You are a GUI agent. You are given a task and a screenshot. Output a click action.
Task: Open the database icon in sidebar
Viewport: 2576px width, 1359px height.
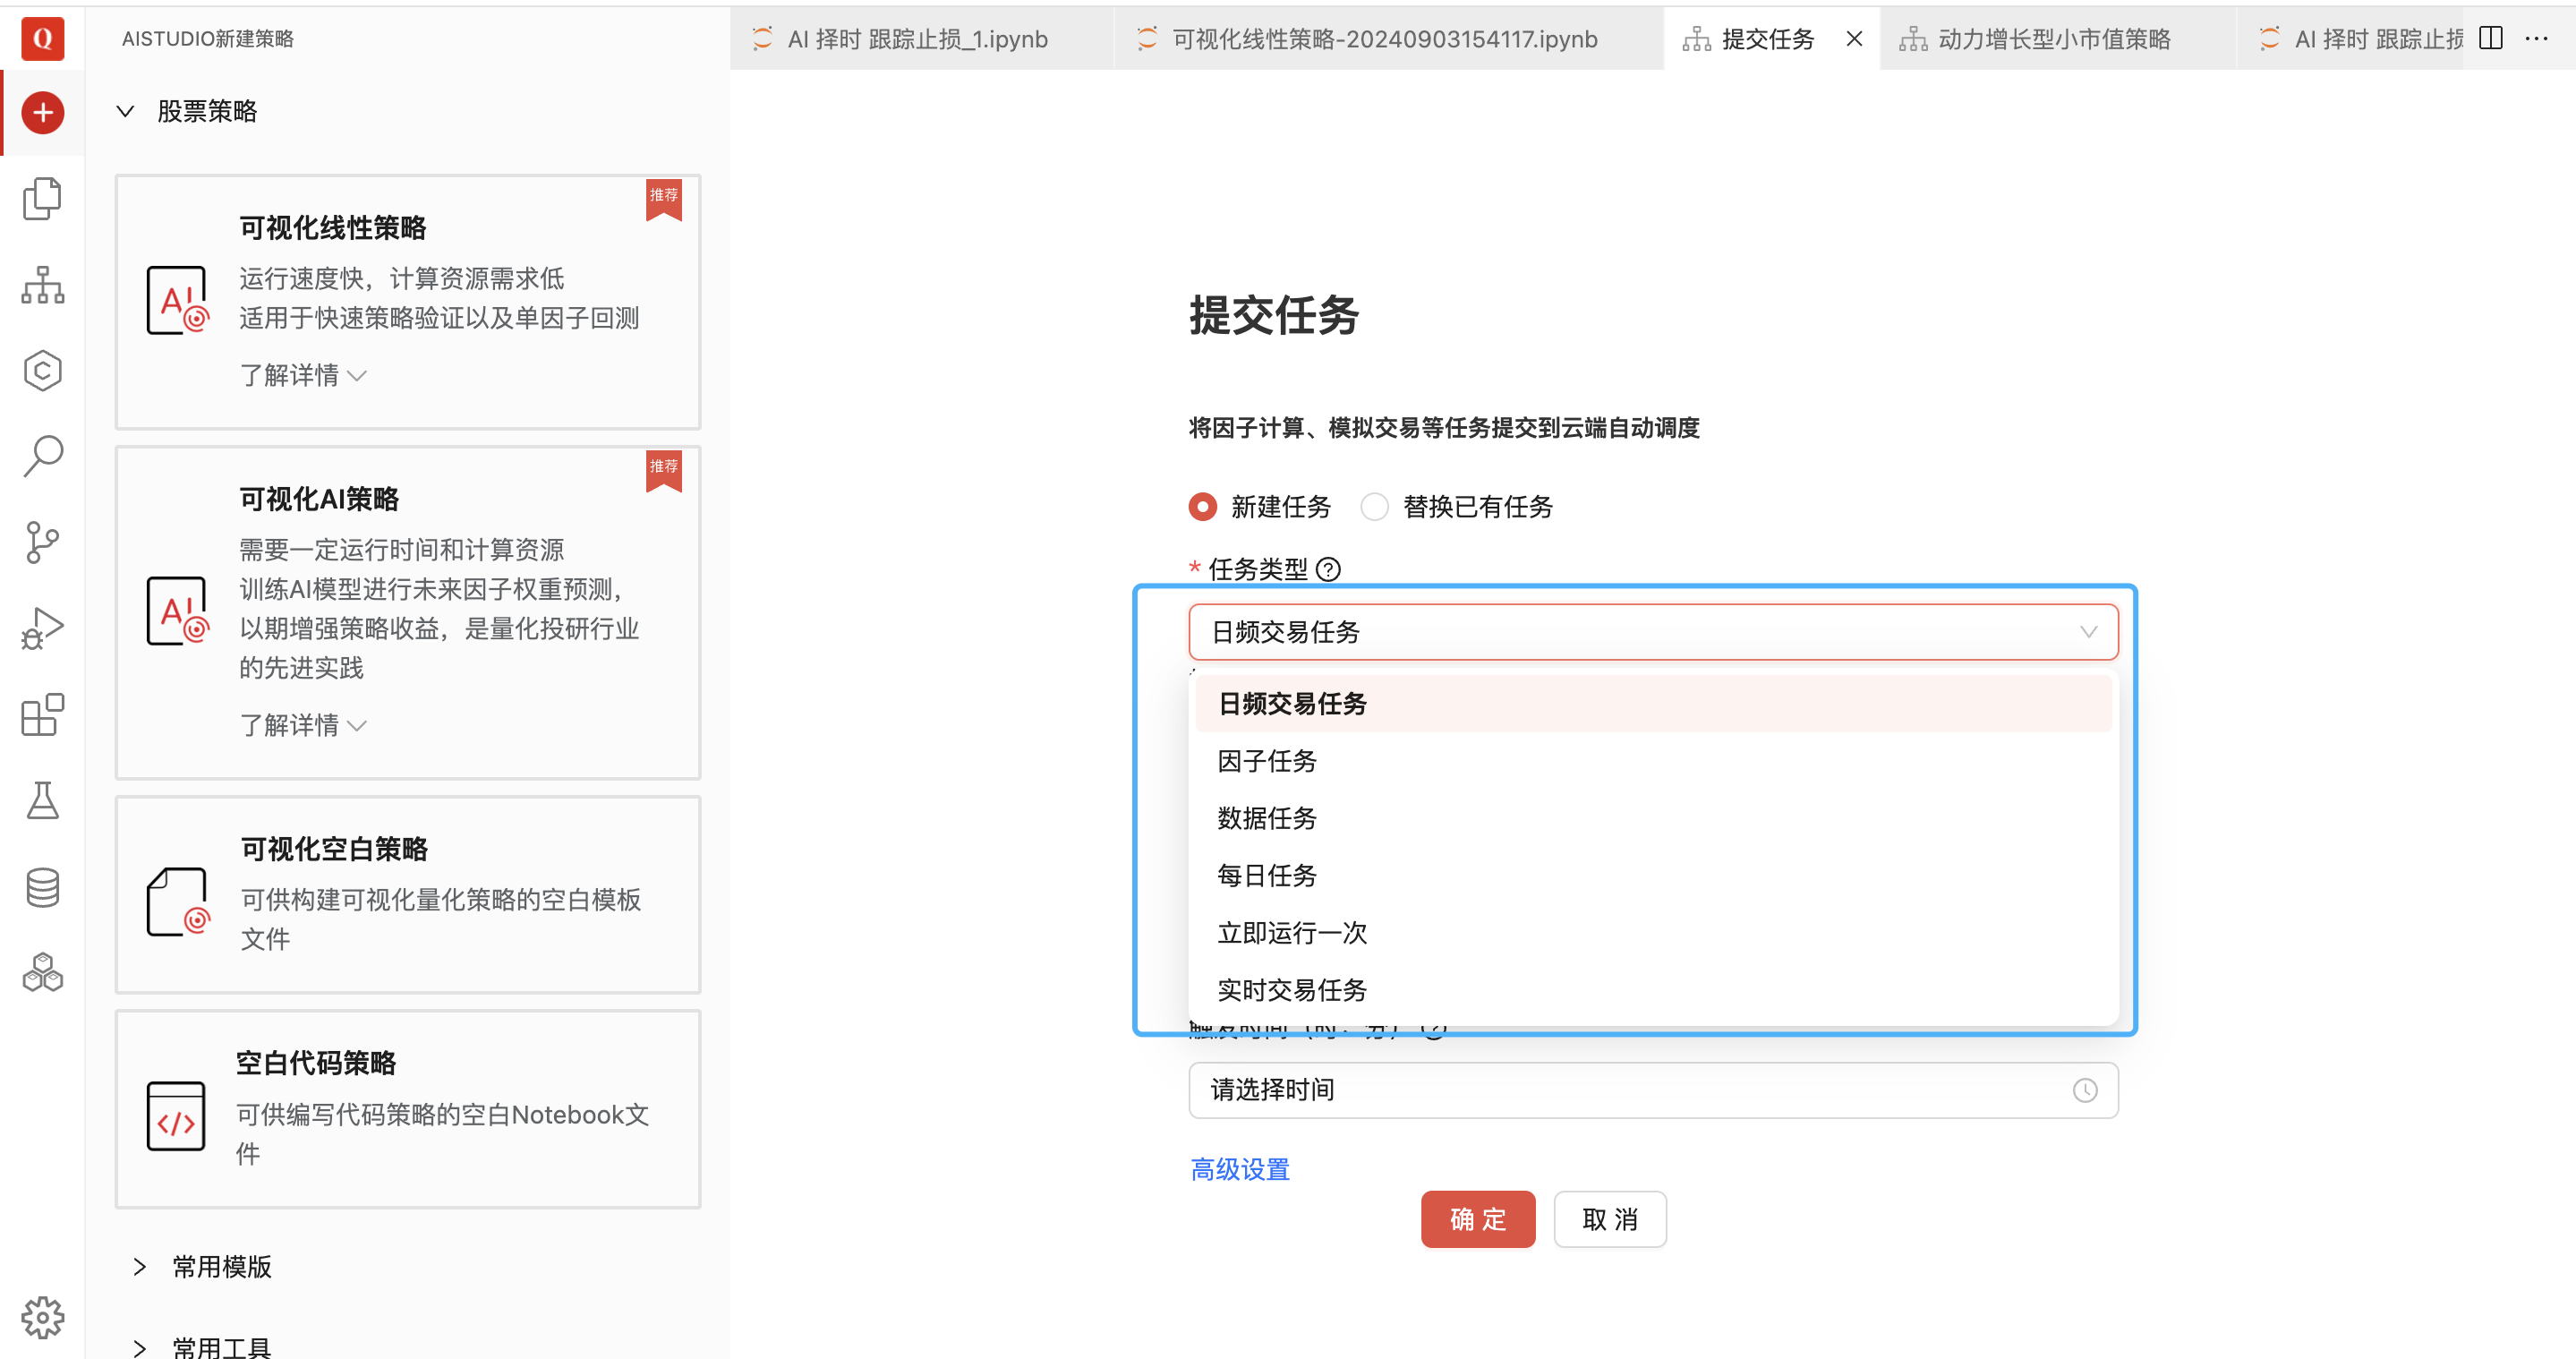(x=42, y=886)
